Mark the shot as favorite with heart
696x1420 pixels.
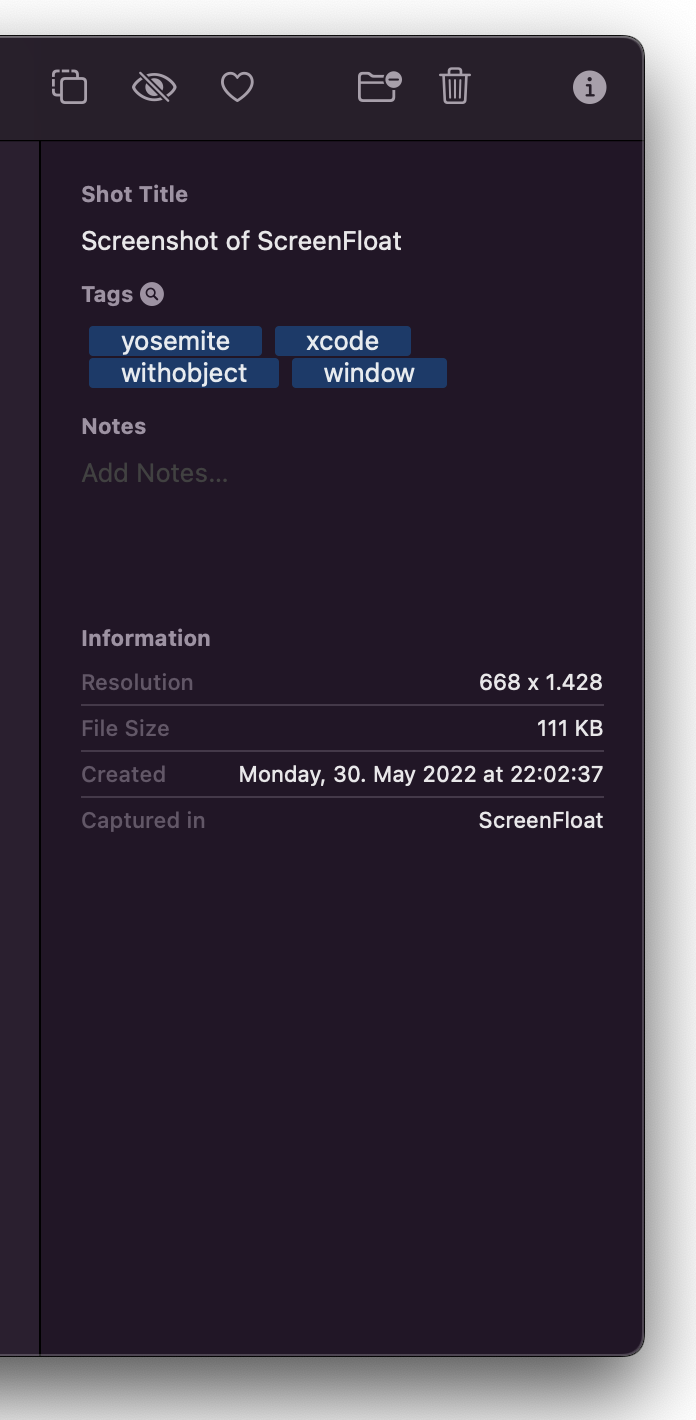click(237, 88)
